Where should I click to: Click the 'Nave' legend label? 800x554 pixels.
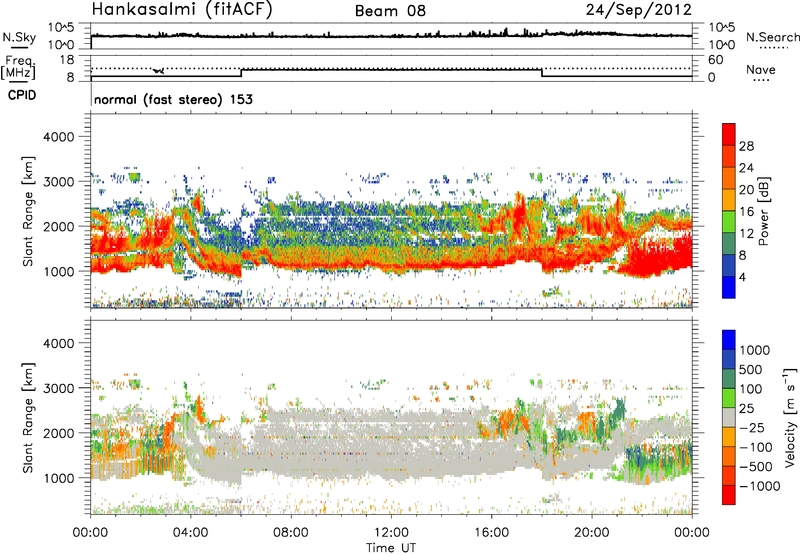pos(761,70)
